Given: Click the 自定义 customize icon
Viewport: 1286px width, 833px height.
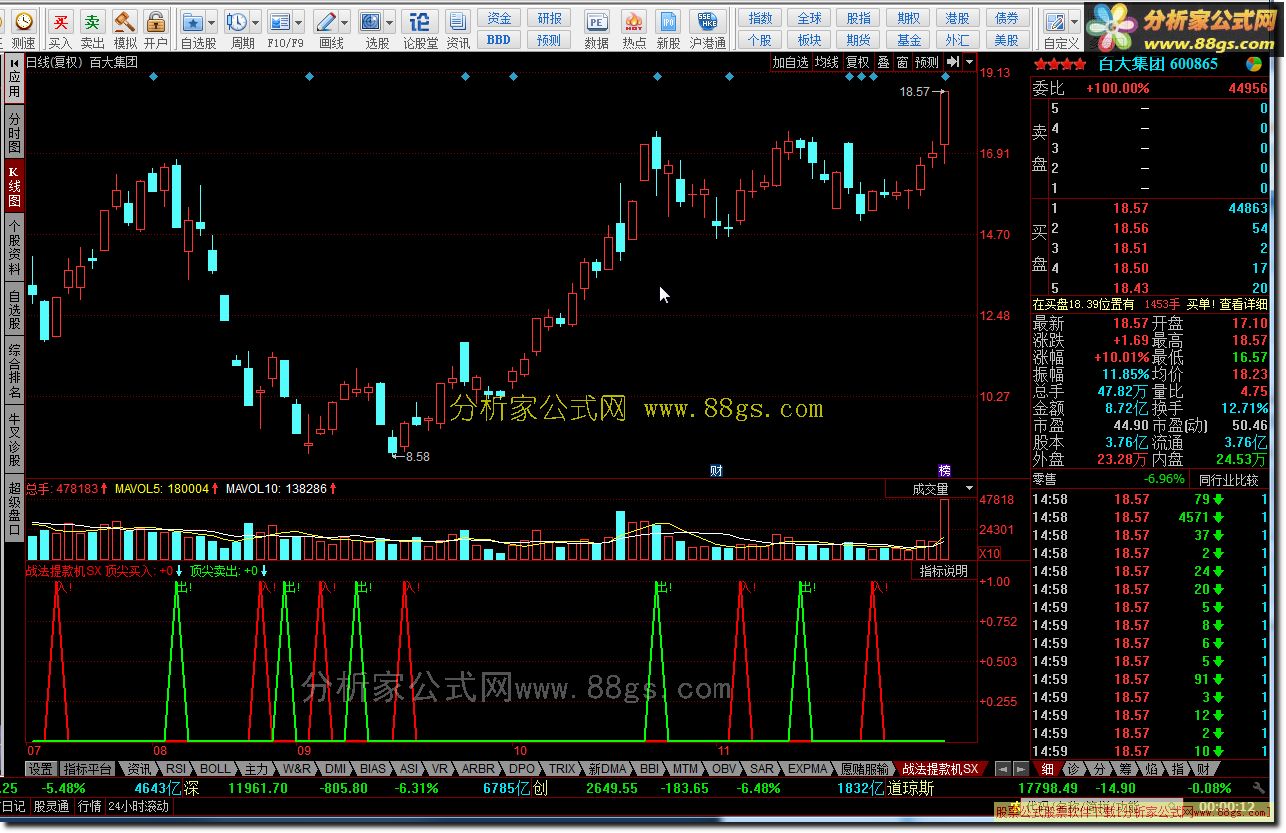Looking at the screenshot, I should pos(1055,21).
